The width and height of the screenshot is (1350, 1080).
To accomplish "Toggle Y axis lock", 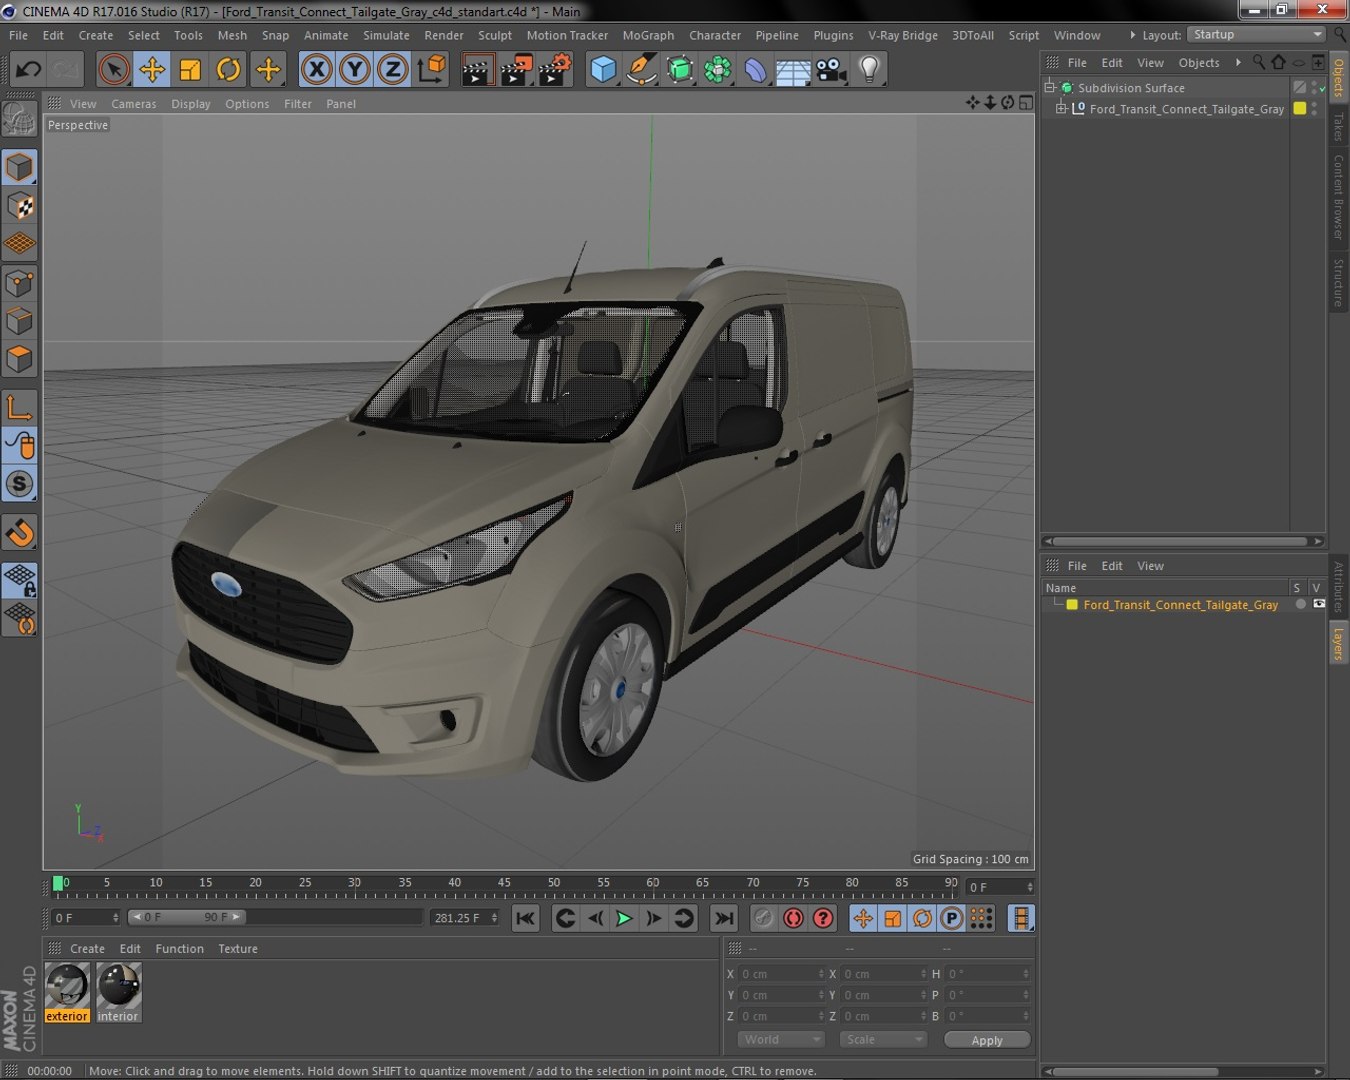I will pos(355,69).
